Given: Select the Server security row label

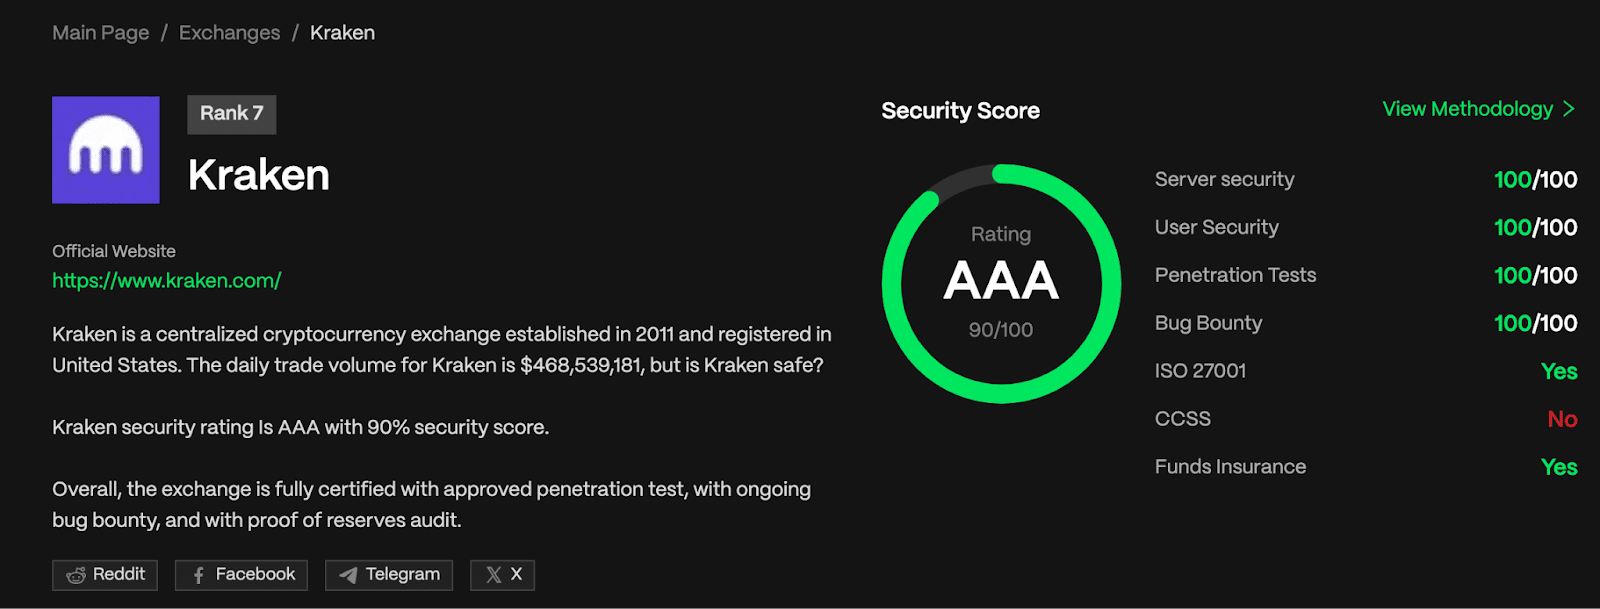Looking at the screenshot, I should tap(1224, 179).
